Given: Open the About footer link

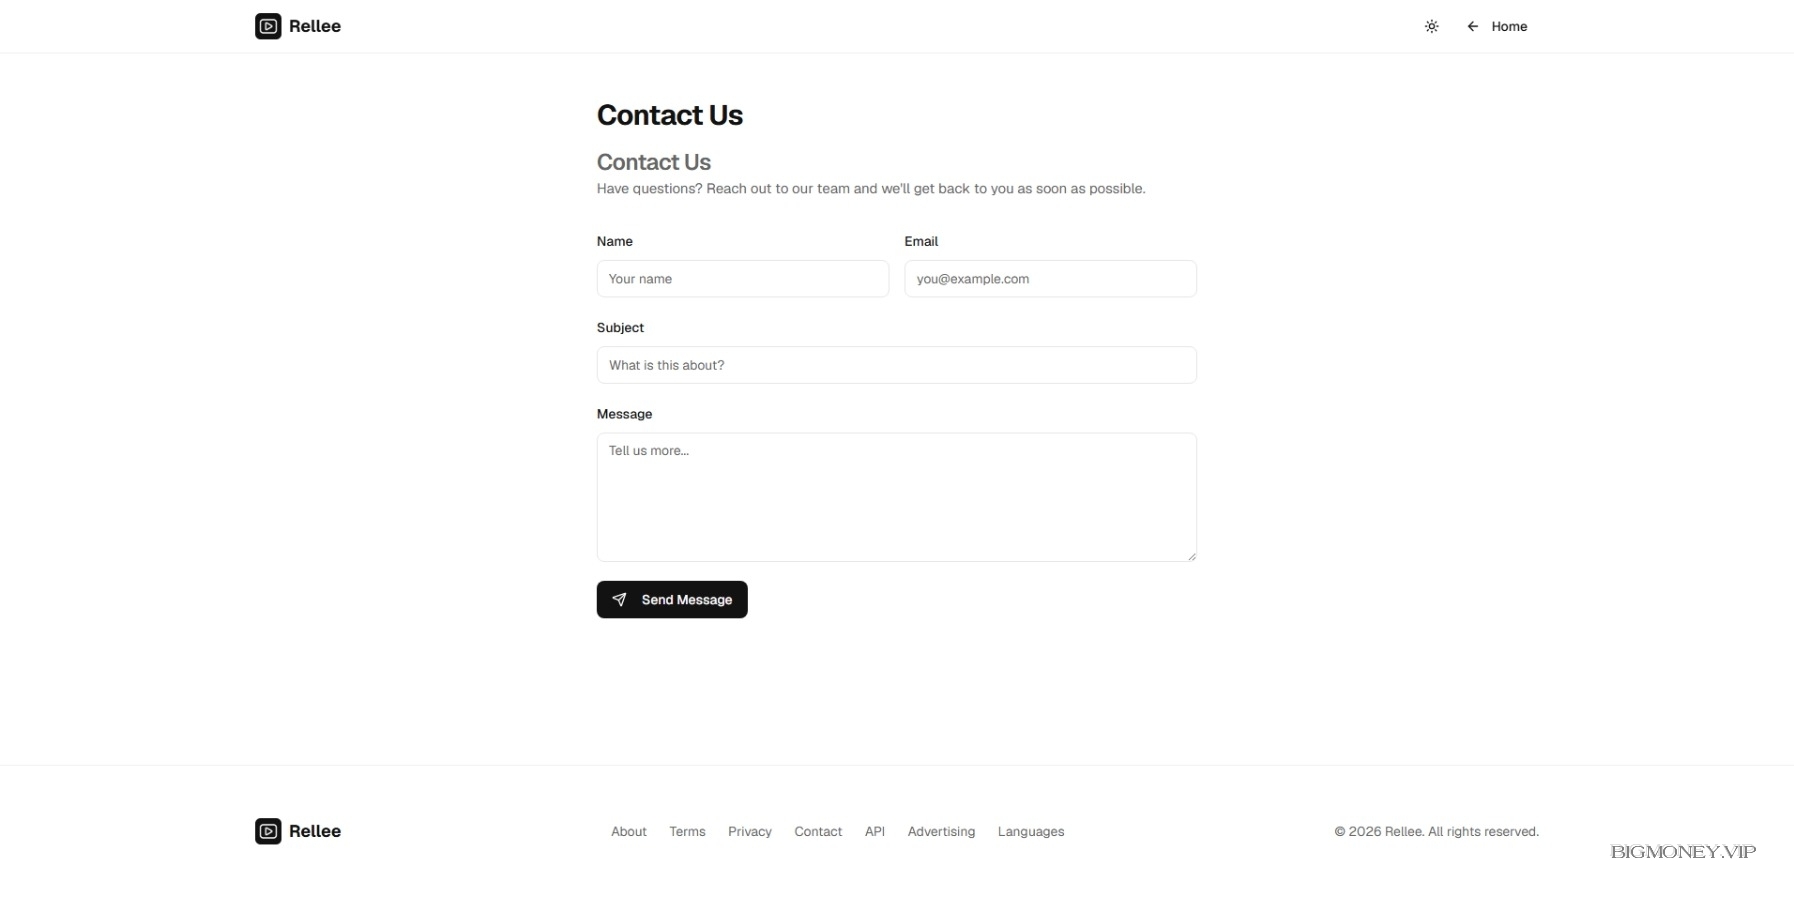Looking at the screenshot, I should click(x=628, y=832).
